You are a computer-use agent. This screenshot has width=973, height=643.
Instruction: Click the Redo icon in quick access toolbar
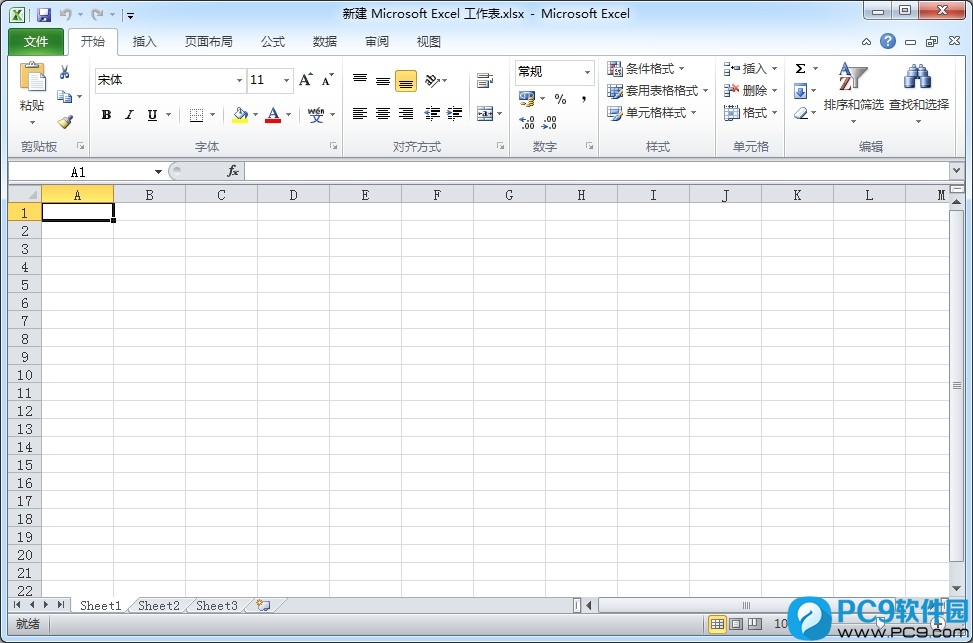97,14
